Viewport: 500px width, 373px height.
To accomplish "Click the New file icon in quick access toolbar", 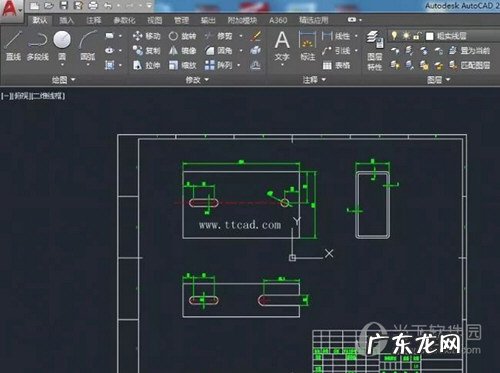I will (x=34, y=6).
